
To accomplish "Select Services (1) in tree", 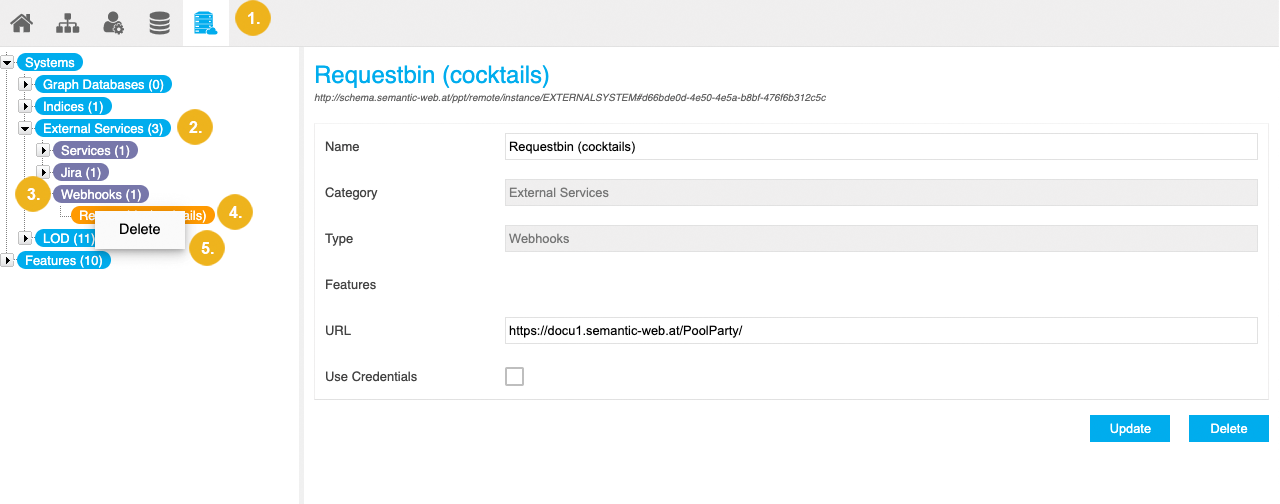I will [95, 150].
